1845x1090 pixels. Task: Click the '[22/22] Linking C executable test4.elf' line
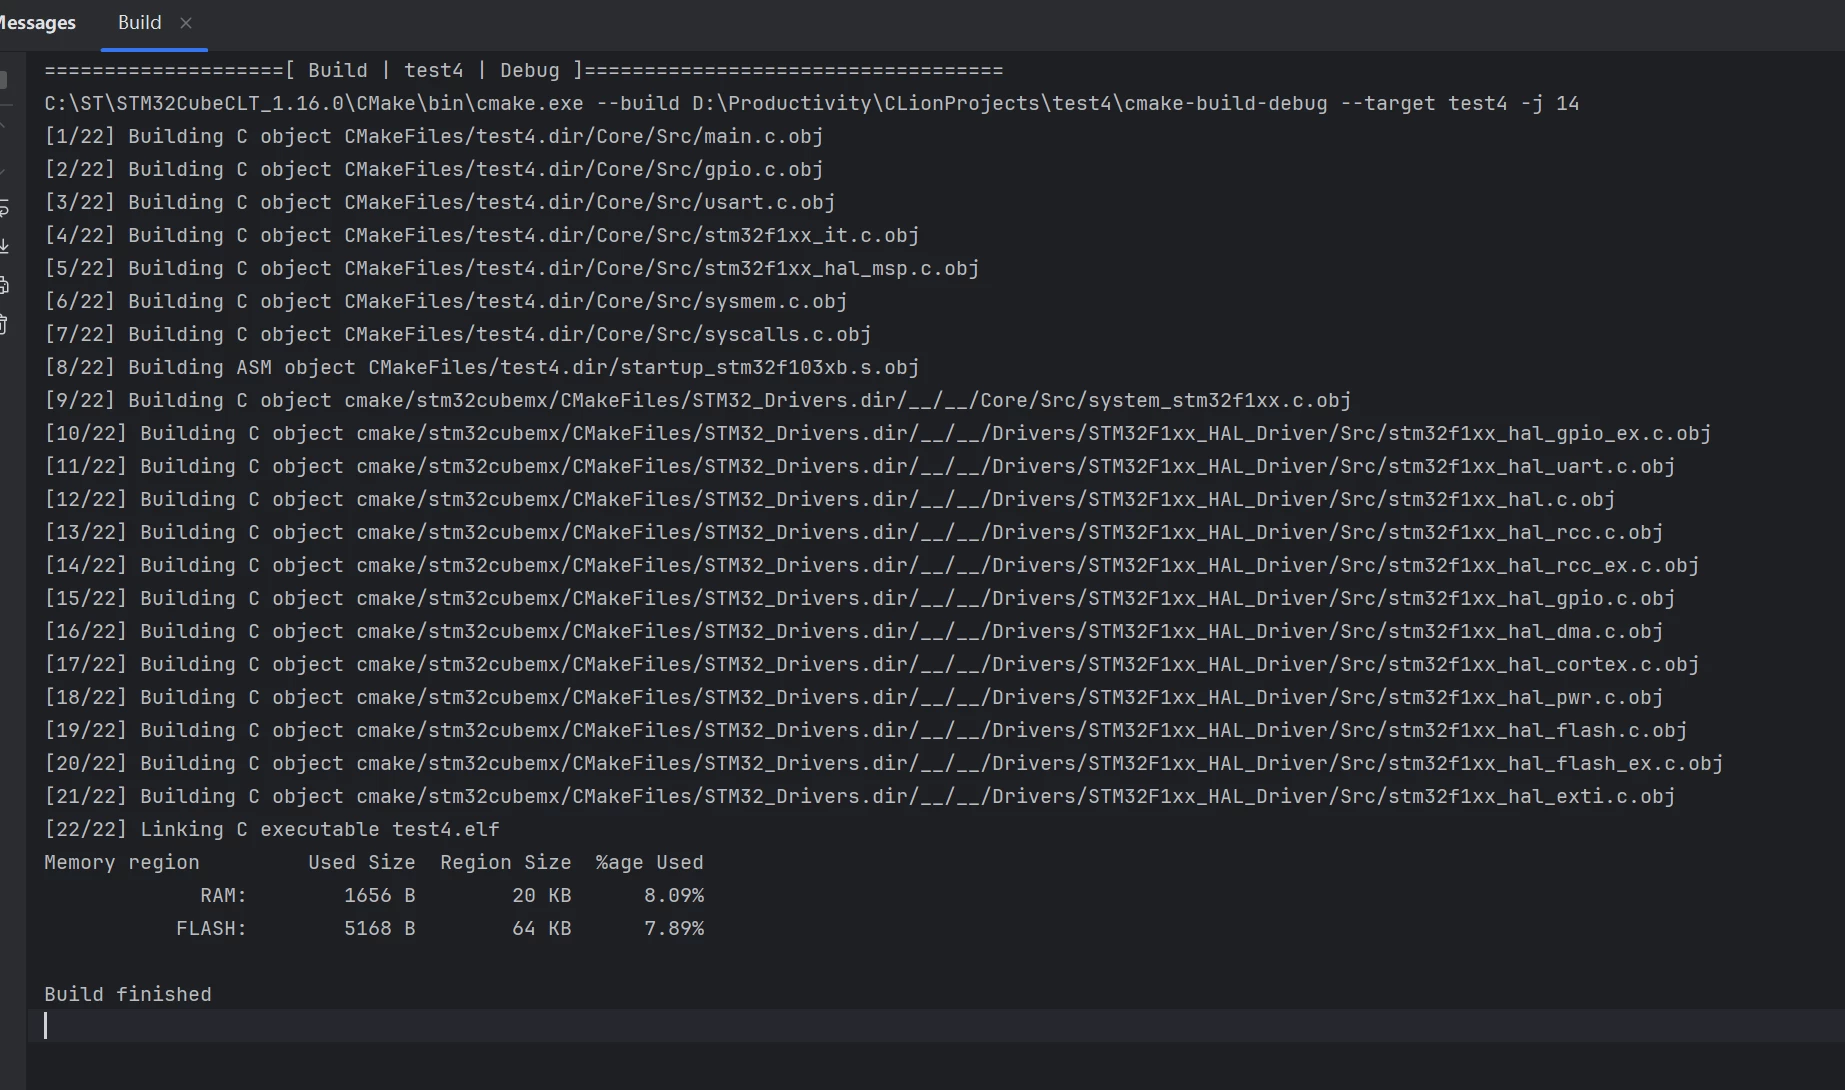[271, 830]
